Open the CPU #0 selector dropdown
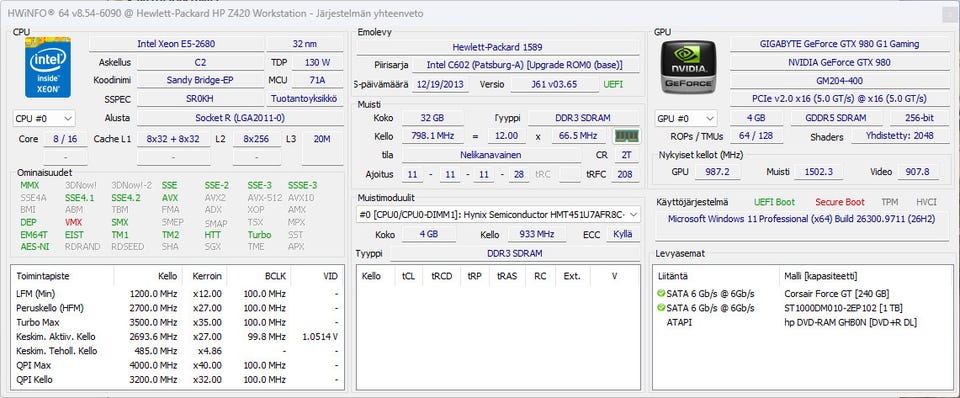The image size is (960, 398). [44, 118]
